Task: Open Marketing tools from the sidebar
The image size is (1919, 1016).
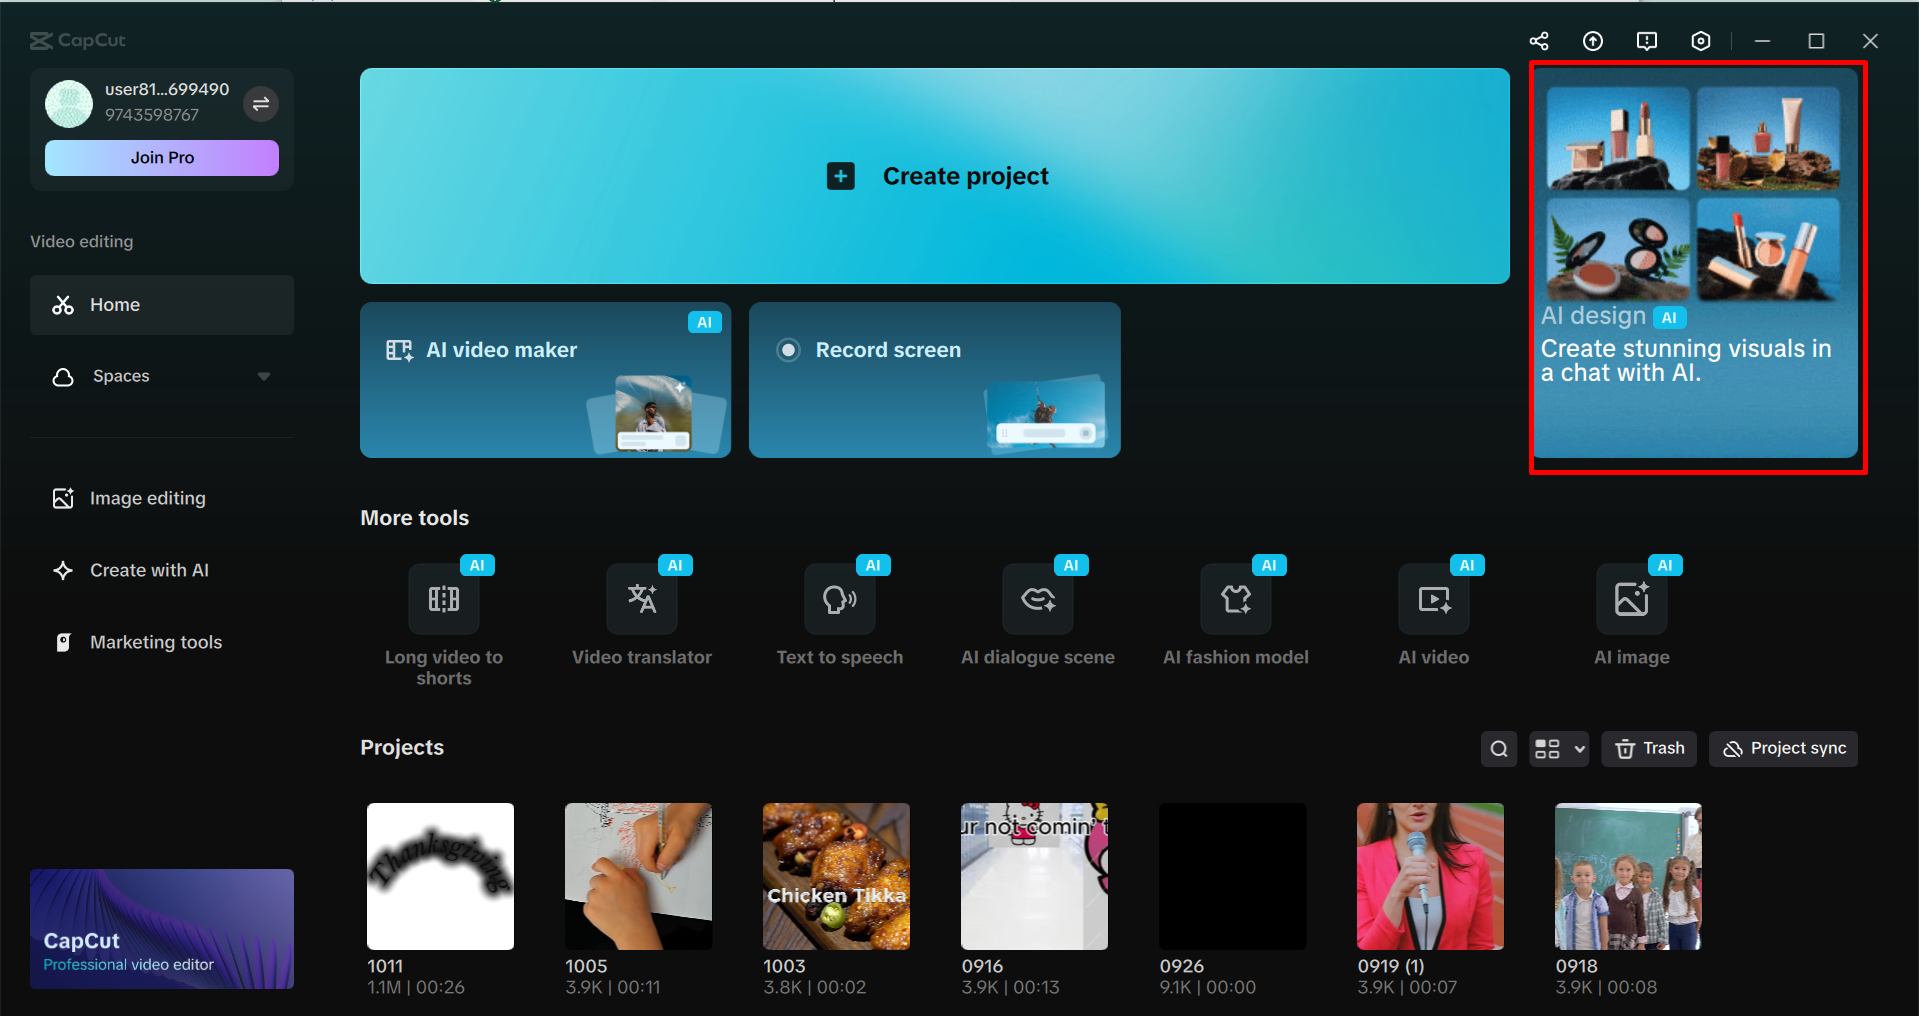Action: click(x=156, y=641)
